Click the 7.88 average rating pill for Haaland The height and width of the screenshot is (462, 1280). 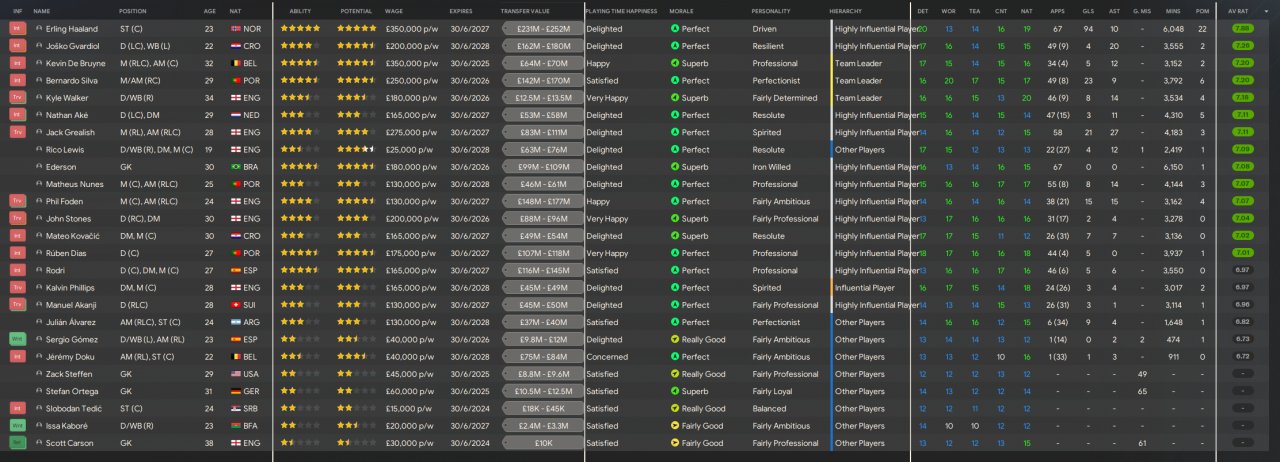pyautogui.click(x=1242, y=29)
